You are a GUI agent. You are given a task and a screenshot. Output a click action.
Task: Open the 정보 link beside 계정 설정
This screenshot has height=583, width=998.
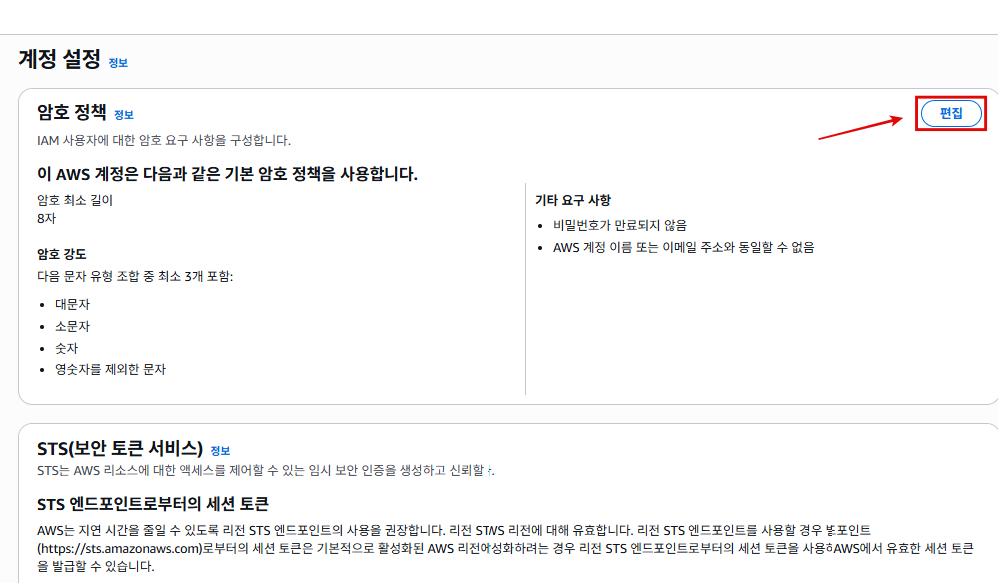point(118,63)
